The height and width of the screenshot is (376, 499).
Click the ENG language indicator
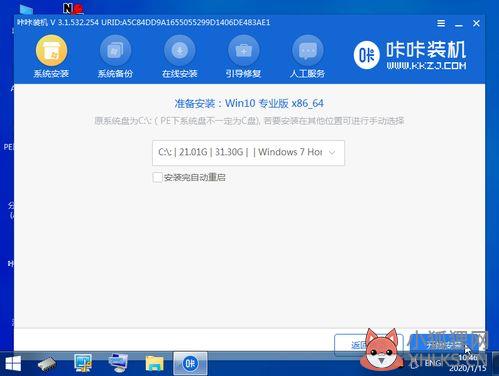click(433, 363)
